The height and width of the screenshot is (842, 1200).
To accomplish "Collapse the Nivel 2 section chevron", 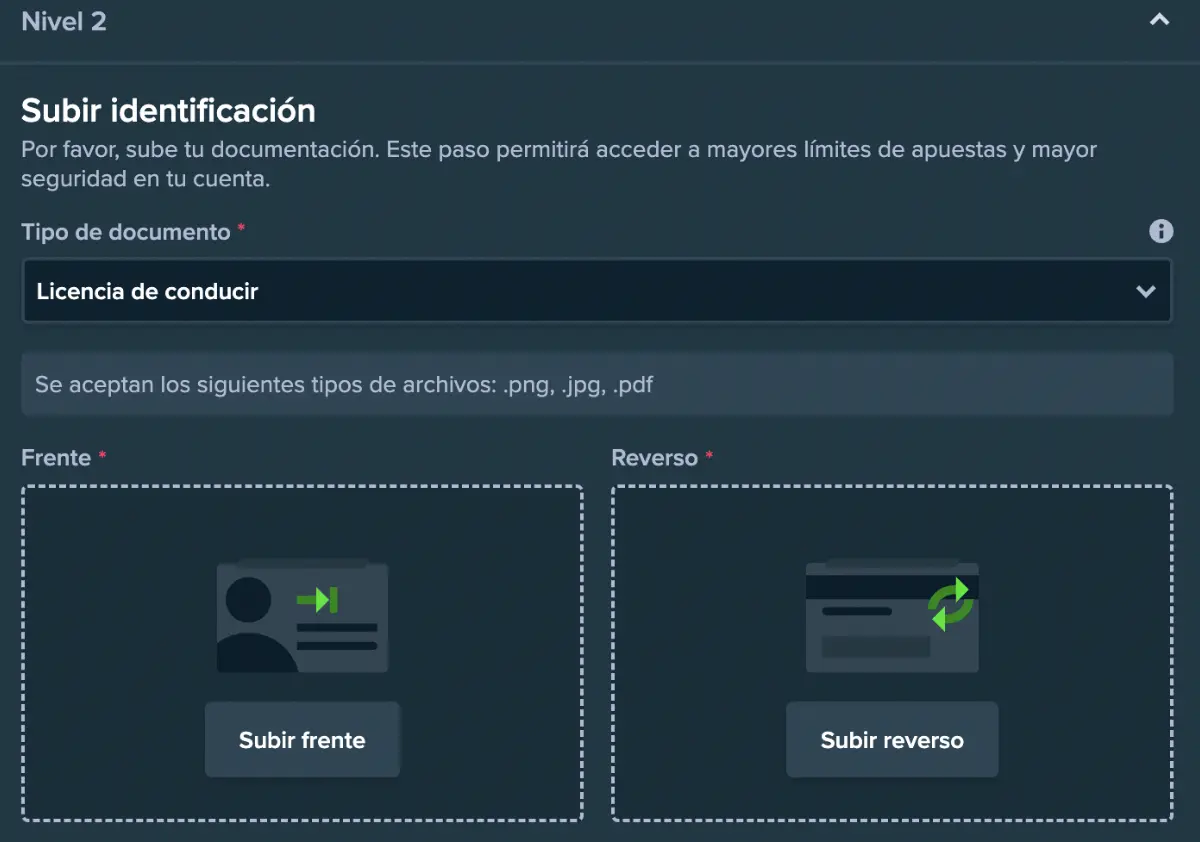I will click(x=1159, y=20).
